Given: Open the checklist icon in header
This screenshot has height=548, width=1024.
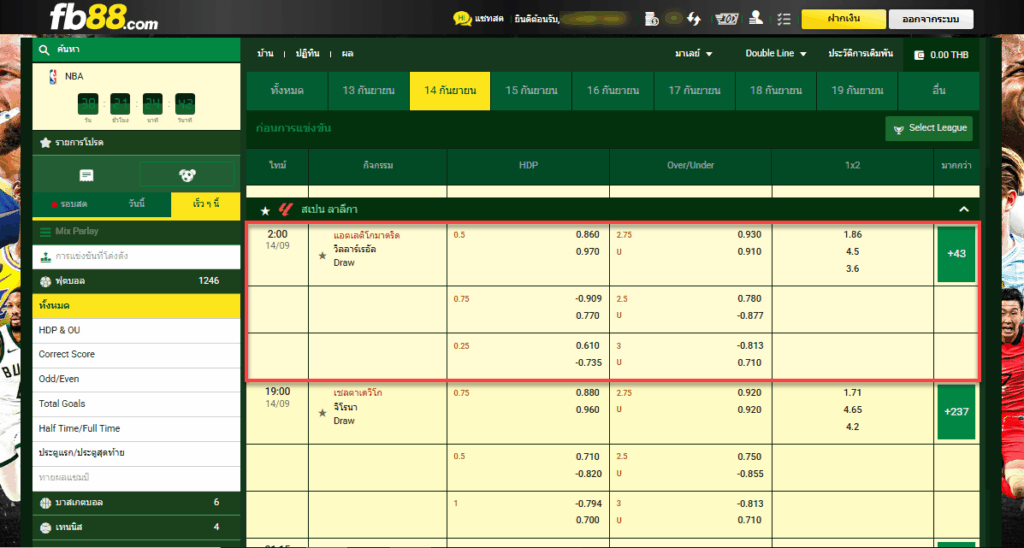Looking at the screenshot, I should point(784,19).
